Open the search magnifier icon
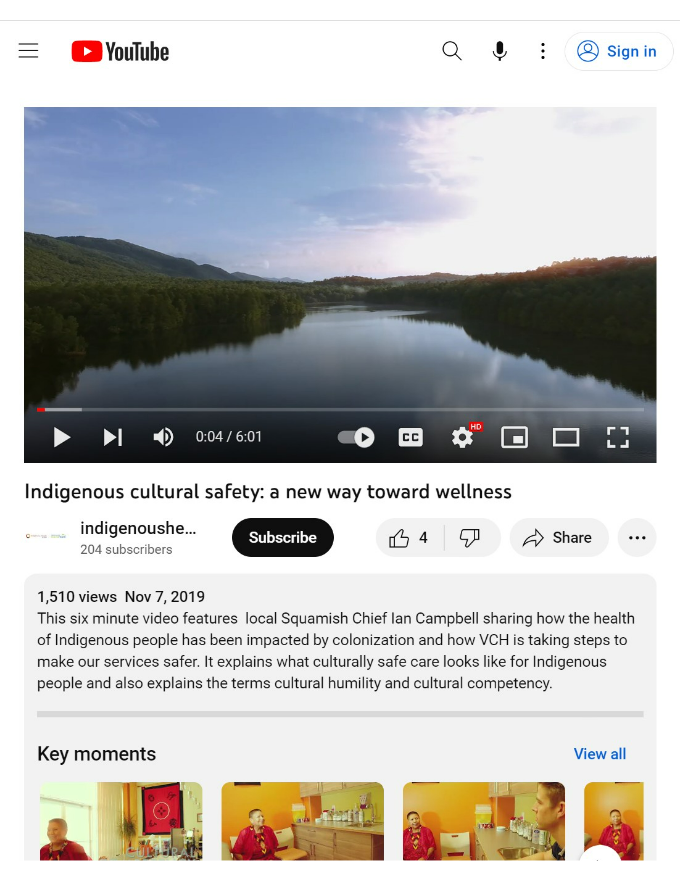This screenshot has width=680, height=880. [x=452, y=51]
